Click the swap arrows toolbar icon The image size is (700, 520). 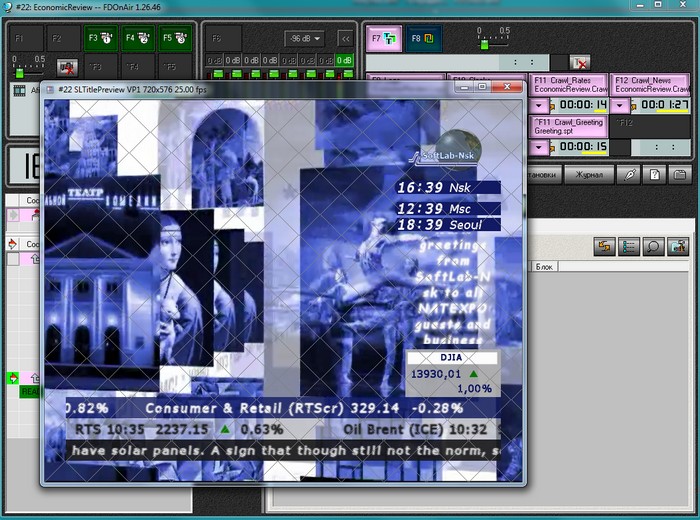pyautogui.click(x=605, y=246)
